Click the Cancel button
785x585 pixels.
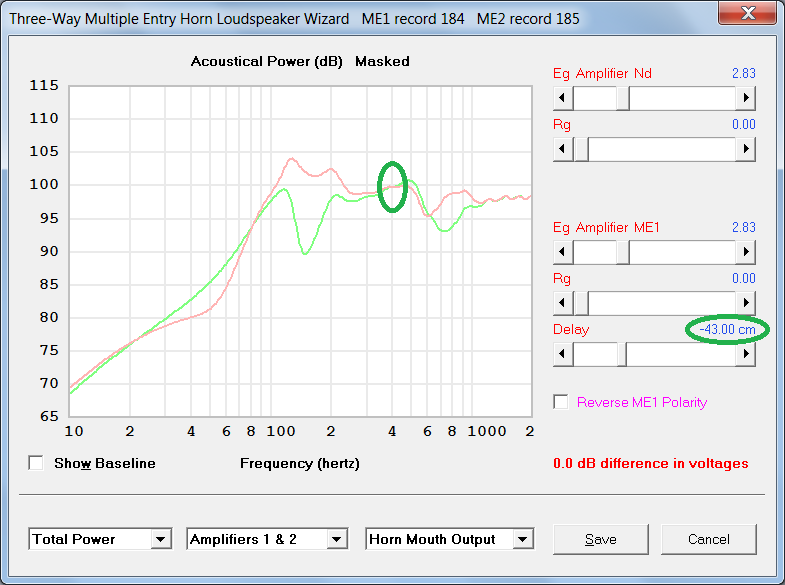[708, 539]
